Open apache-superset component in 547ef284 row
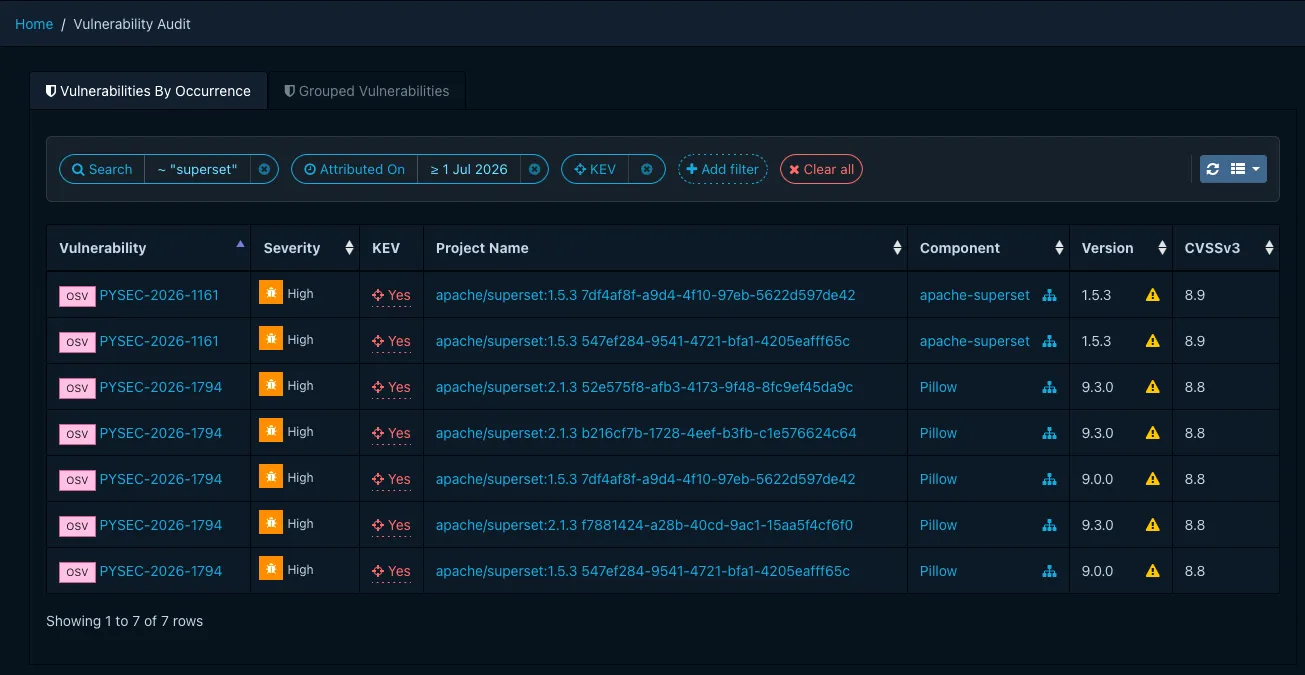 click(x=974, y=341)
